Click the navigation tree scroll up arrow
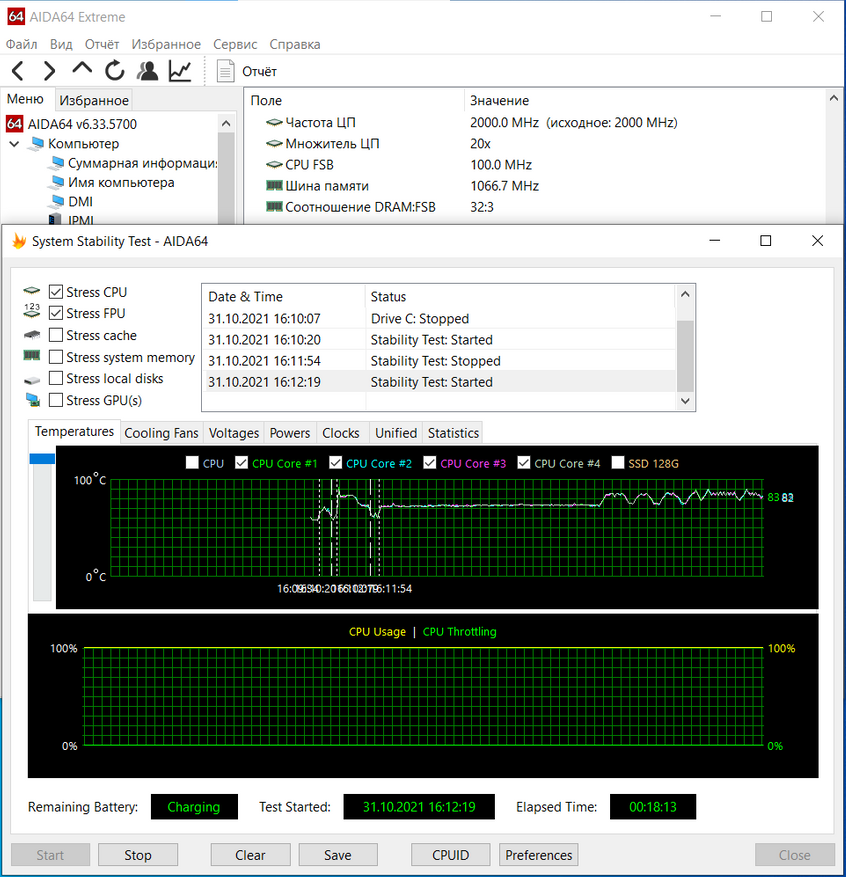 tap(226, 123)
